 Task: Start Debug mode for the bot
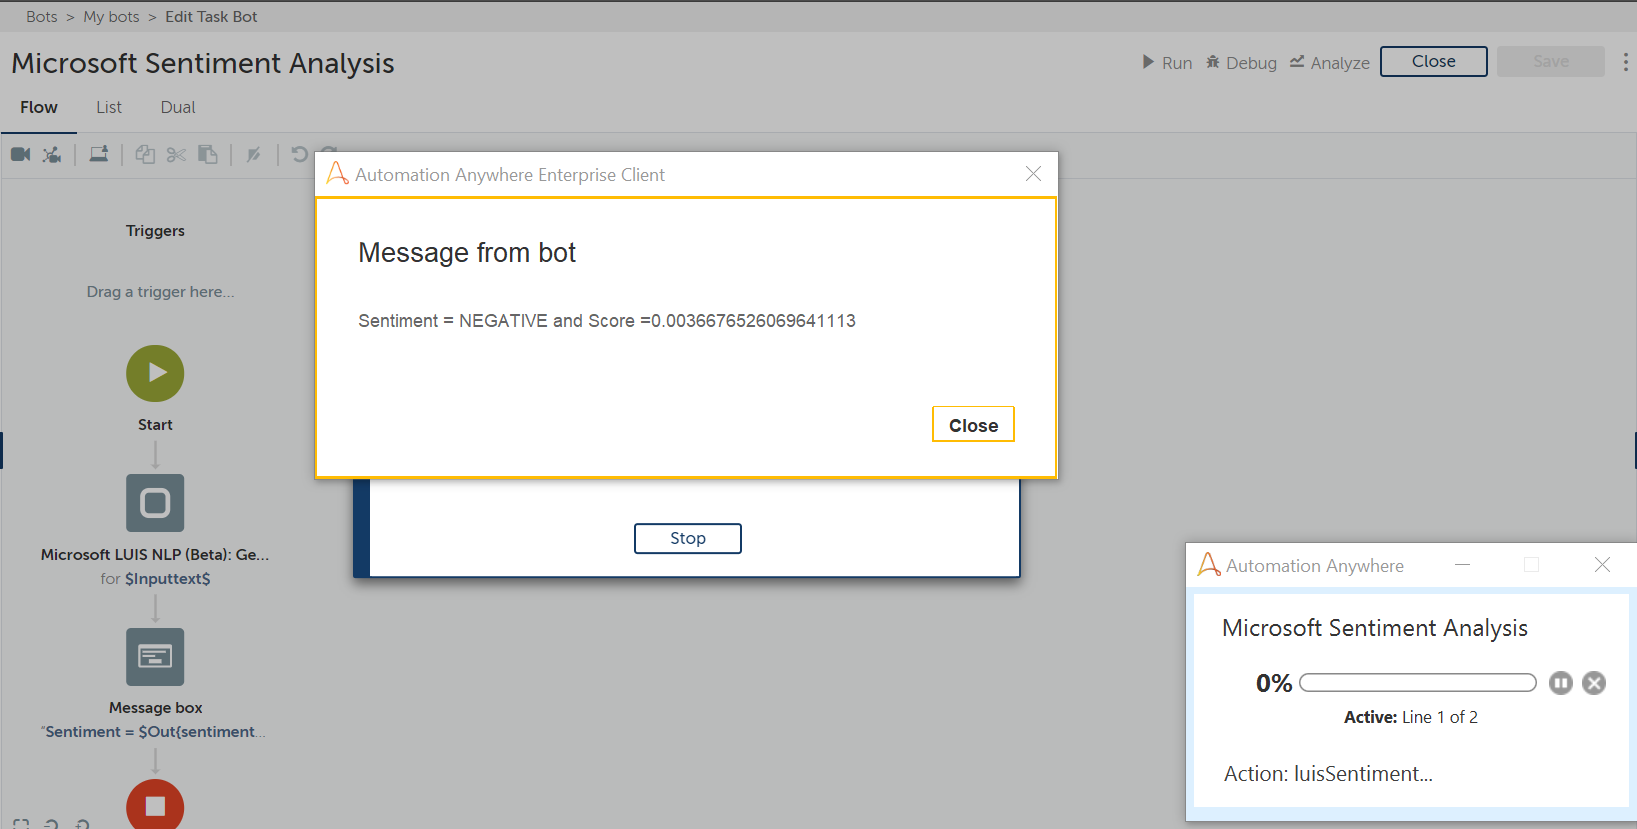click(x=1241, y=62)
